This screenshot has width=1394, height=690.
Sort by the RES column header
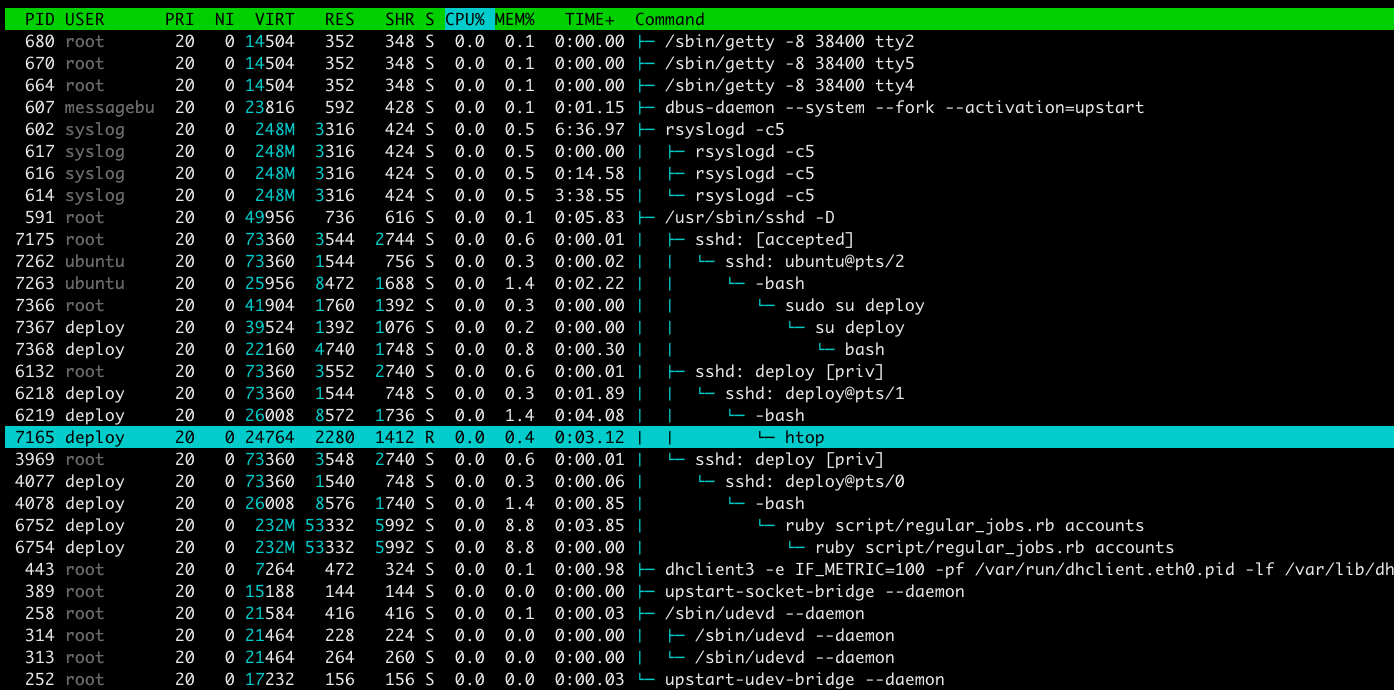point(339,19)
